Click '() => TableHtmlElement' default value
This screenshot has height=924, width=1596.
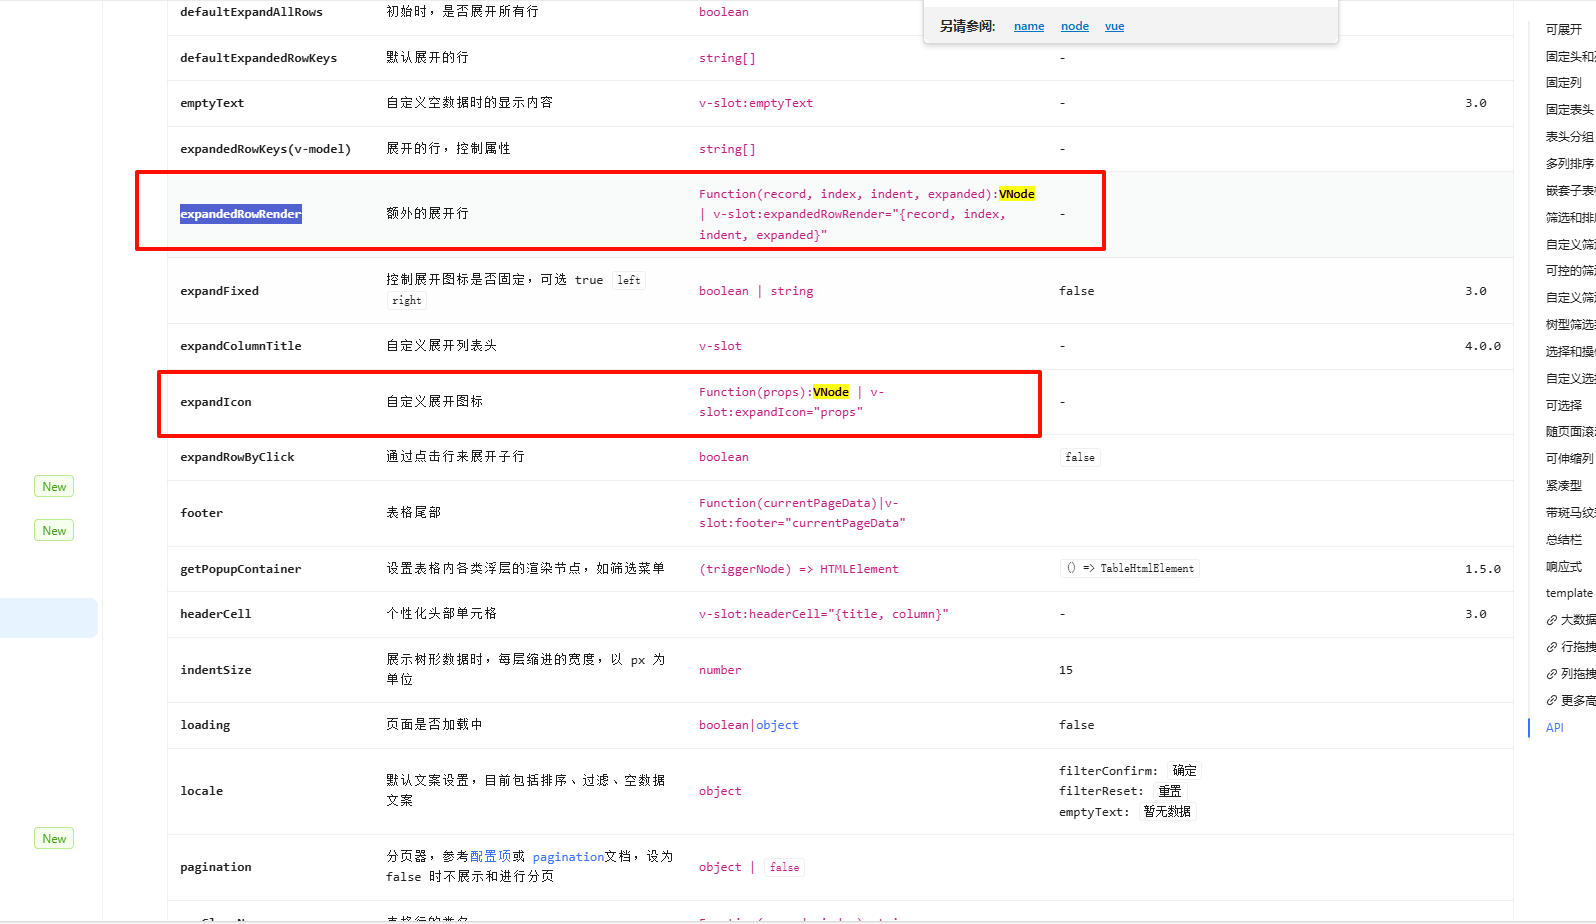click(1130, 568)
